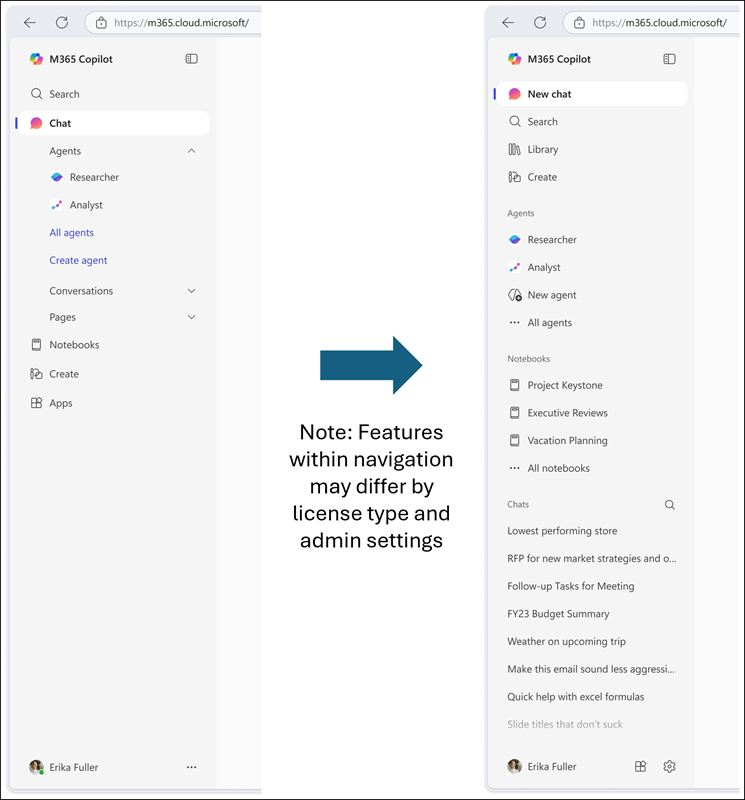Screen dimensions: 745x800
Task: Open settings gear at bottom of right panel
Action: pos(669,766)
